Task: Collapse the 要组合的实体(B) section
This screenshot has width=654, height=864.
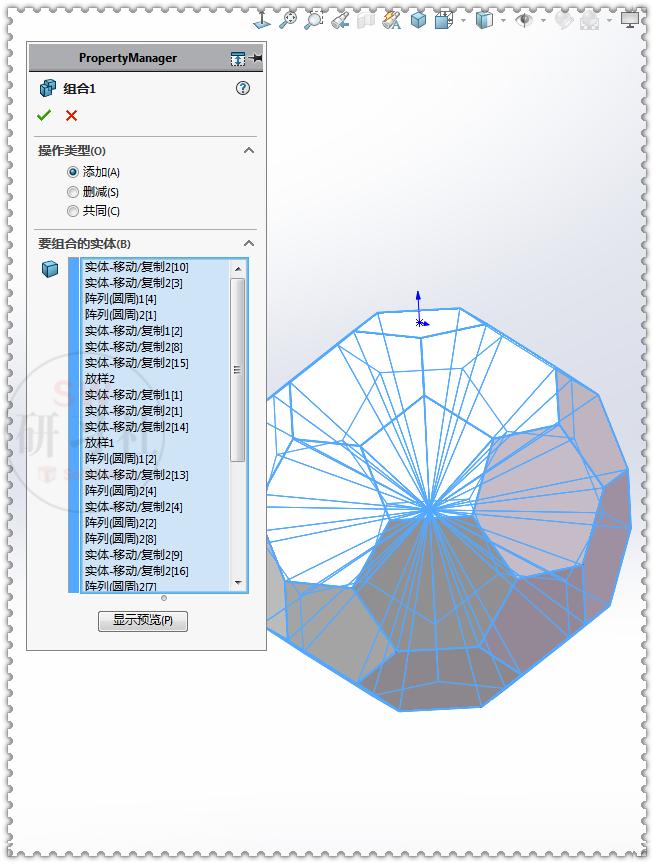Action: [249, 244]
